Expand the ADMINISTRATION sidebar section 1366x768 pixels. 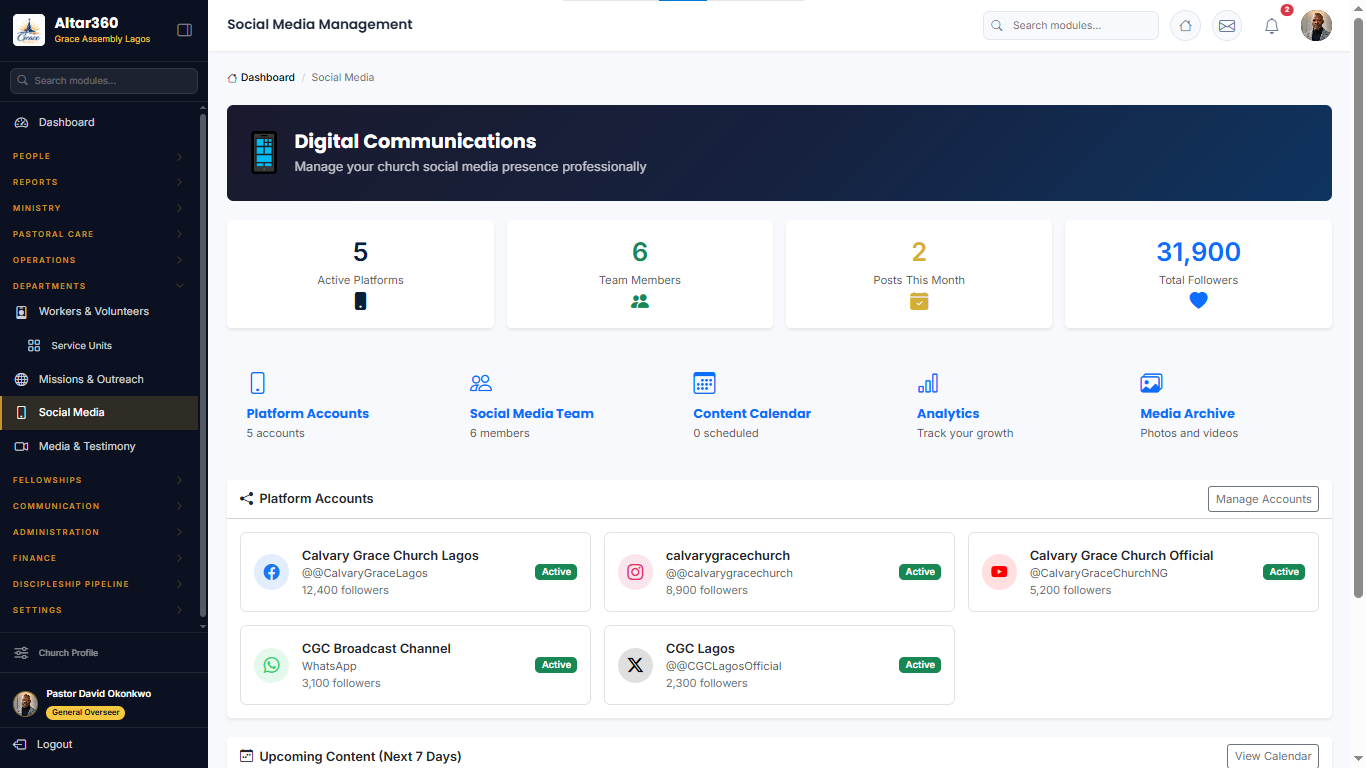point(99,532)
